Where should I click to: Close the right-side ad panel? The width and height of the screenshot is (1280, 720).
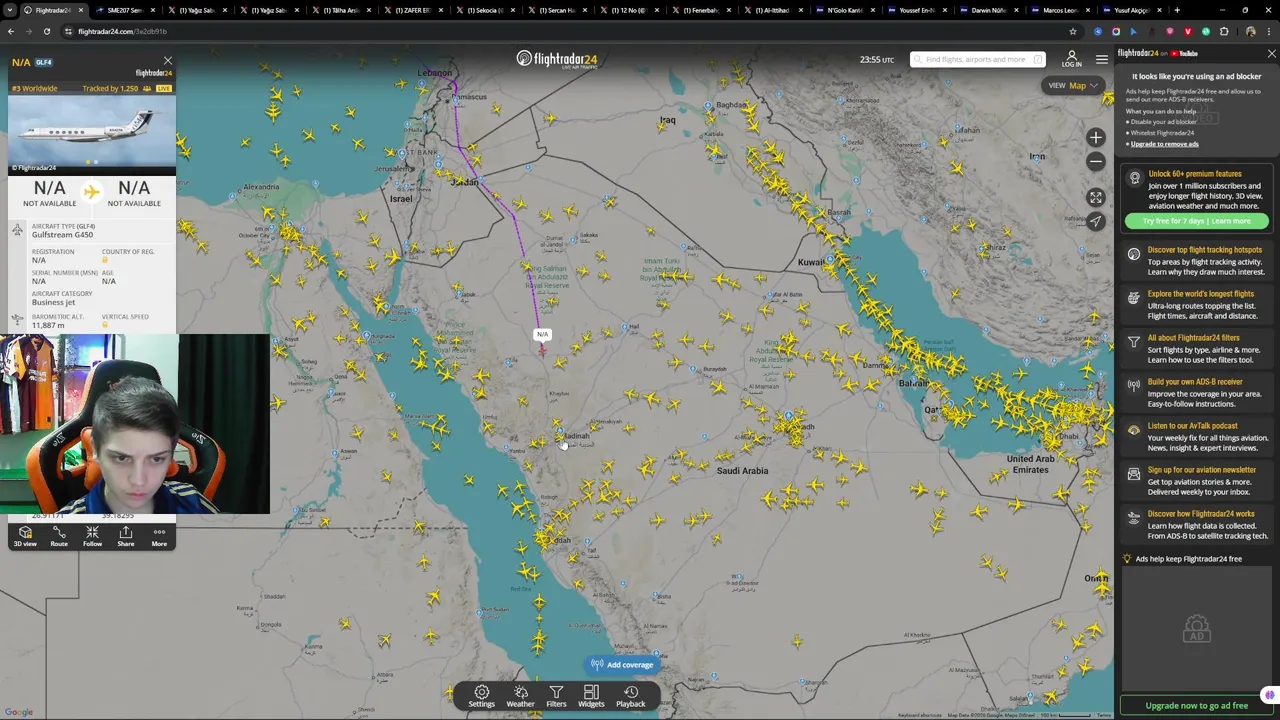(1271, 54)
